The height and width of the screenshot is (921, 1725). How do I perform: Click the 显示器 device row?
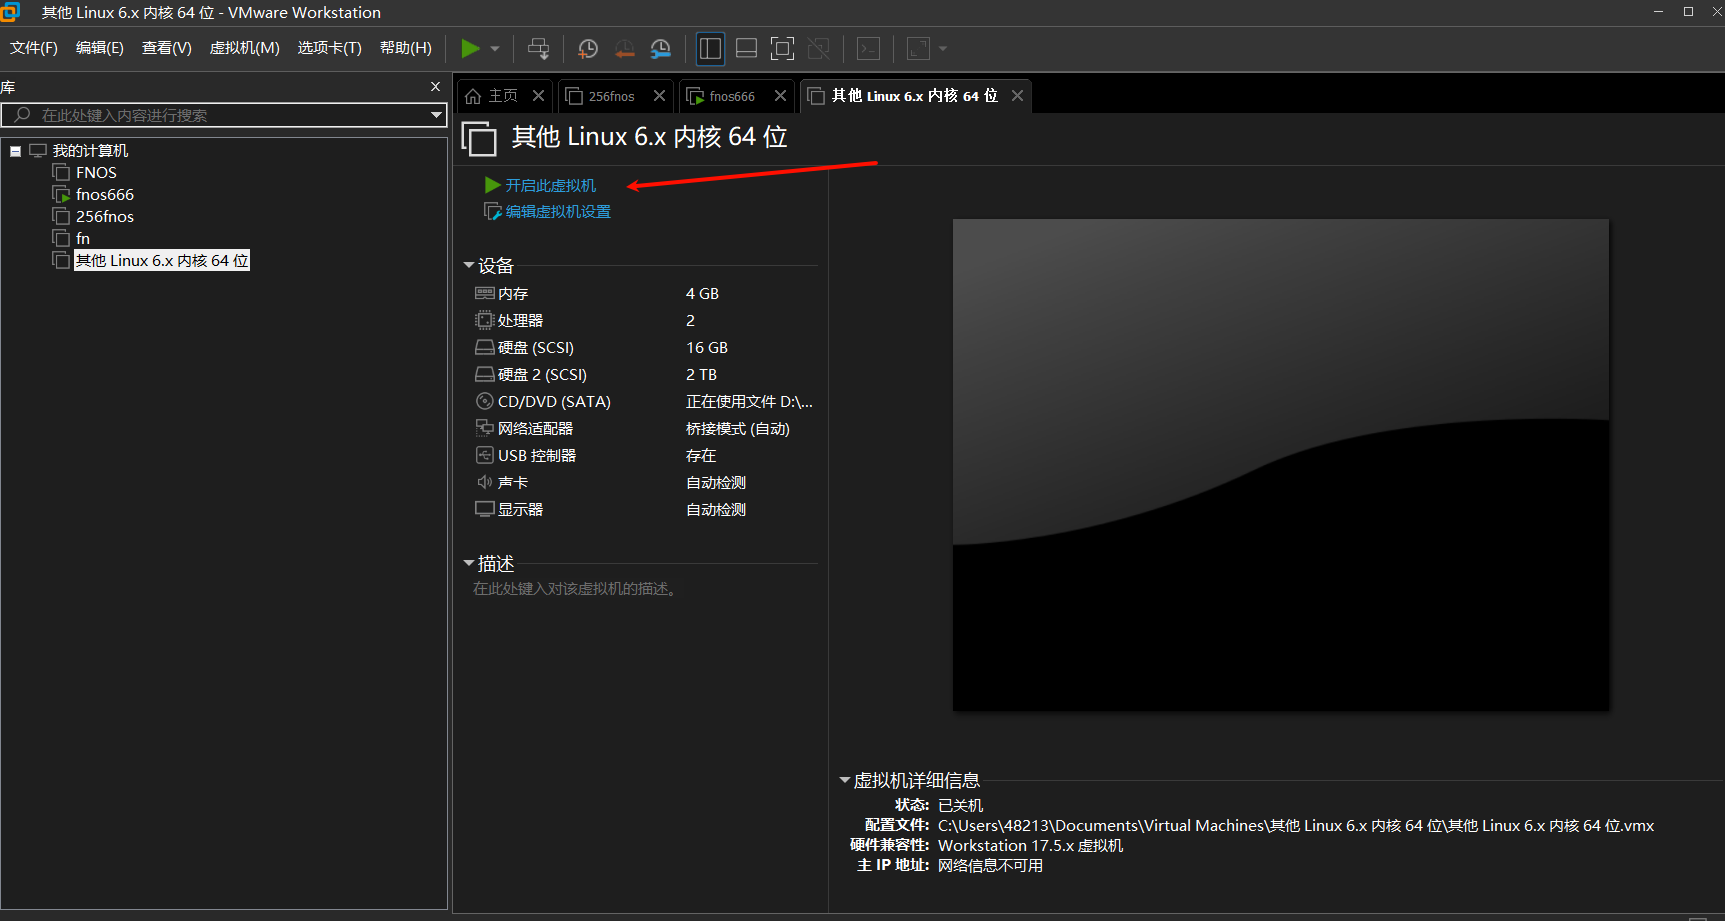click(x=645, y=509)
